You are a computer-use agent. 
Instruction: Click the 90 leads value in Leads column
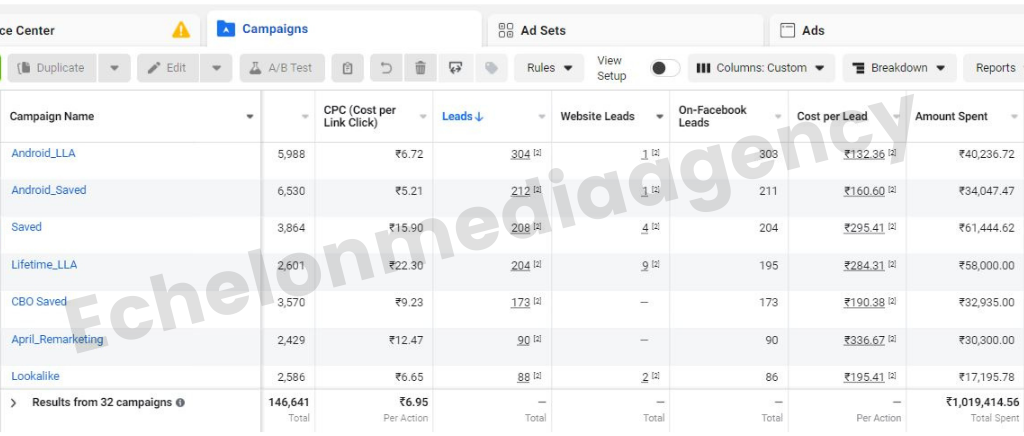524,340
